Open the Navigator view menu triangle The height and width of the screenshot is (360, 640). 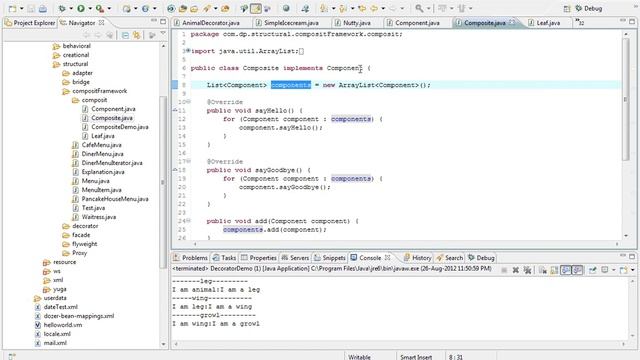pos(163,33)
